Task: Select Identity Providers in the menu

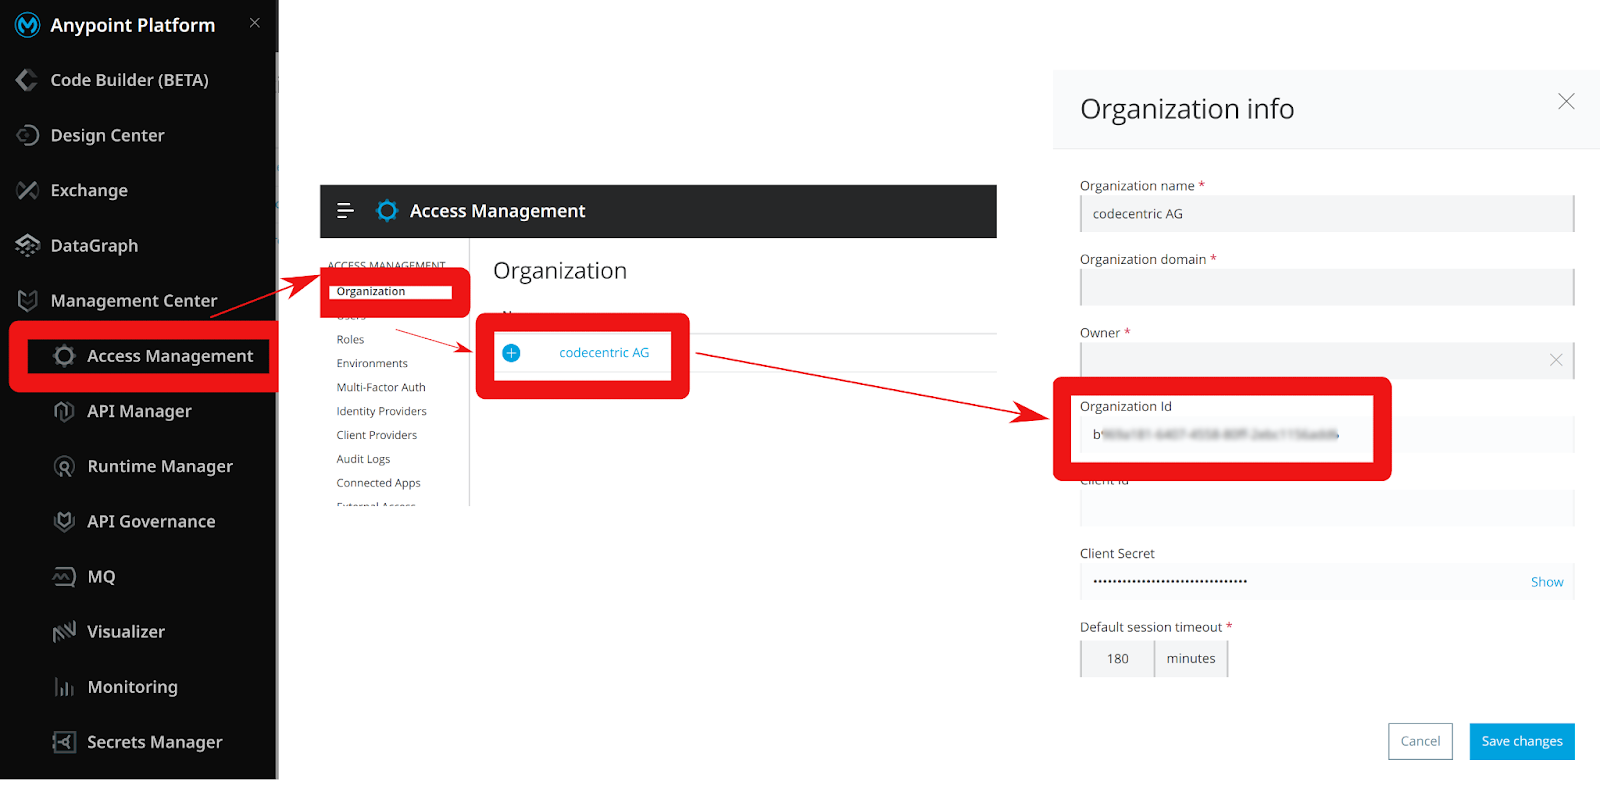Action: 381,412
